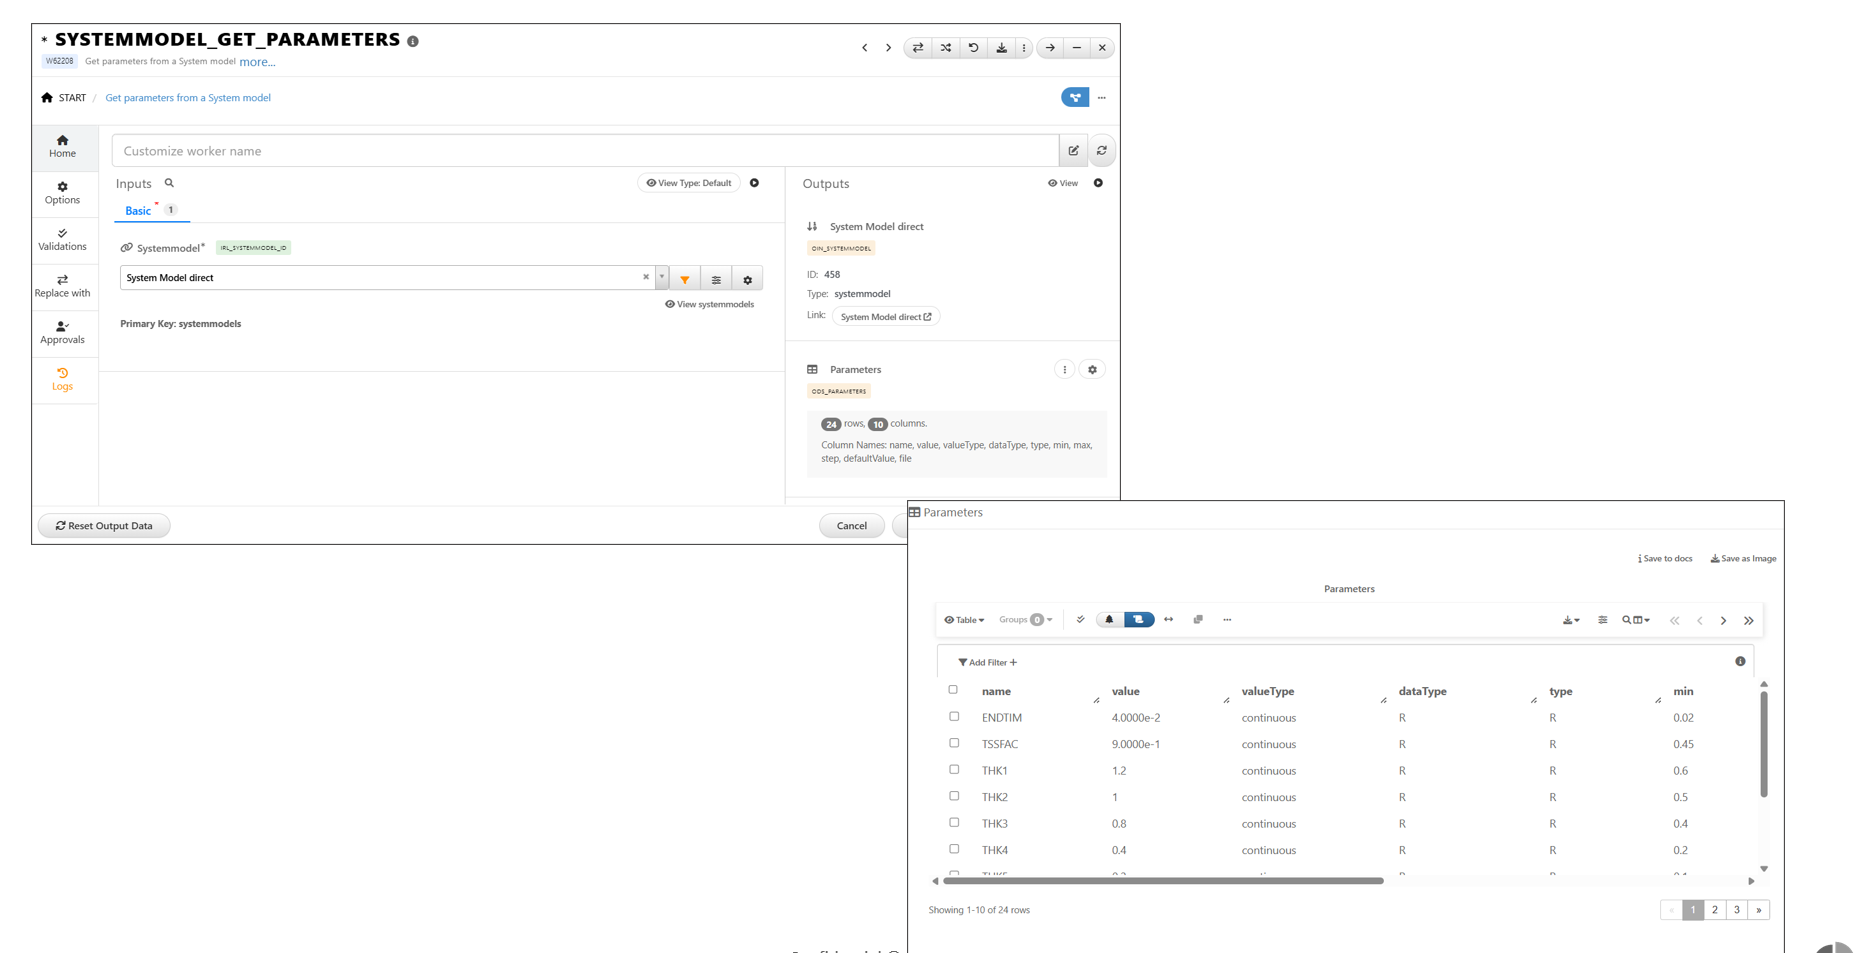Open the Table view dropdown
The image size is (1867, 953).
coord(964,620)
